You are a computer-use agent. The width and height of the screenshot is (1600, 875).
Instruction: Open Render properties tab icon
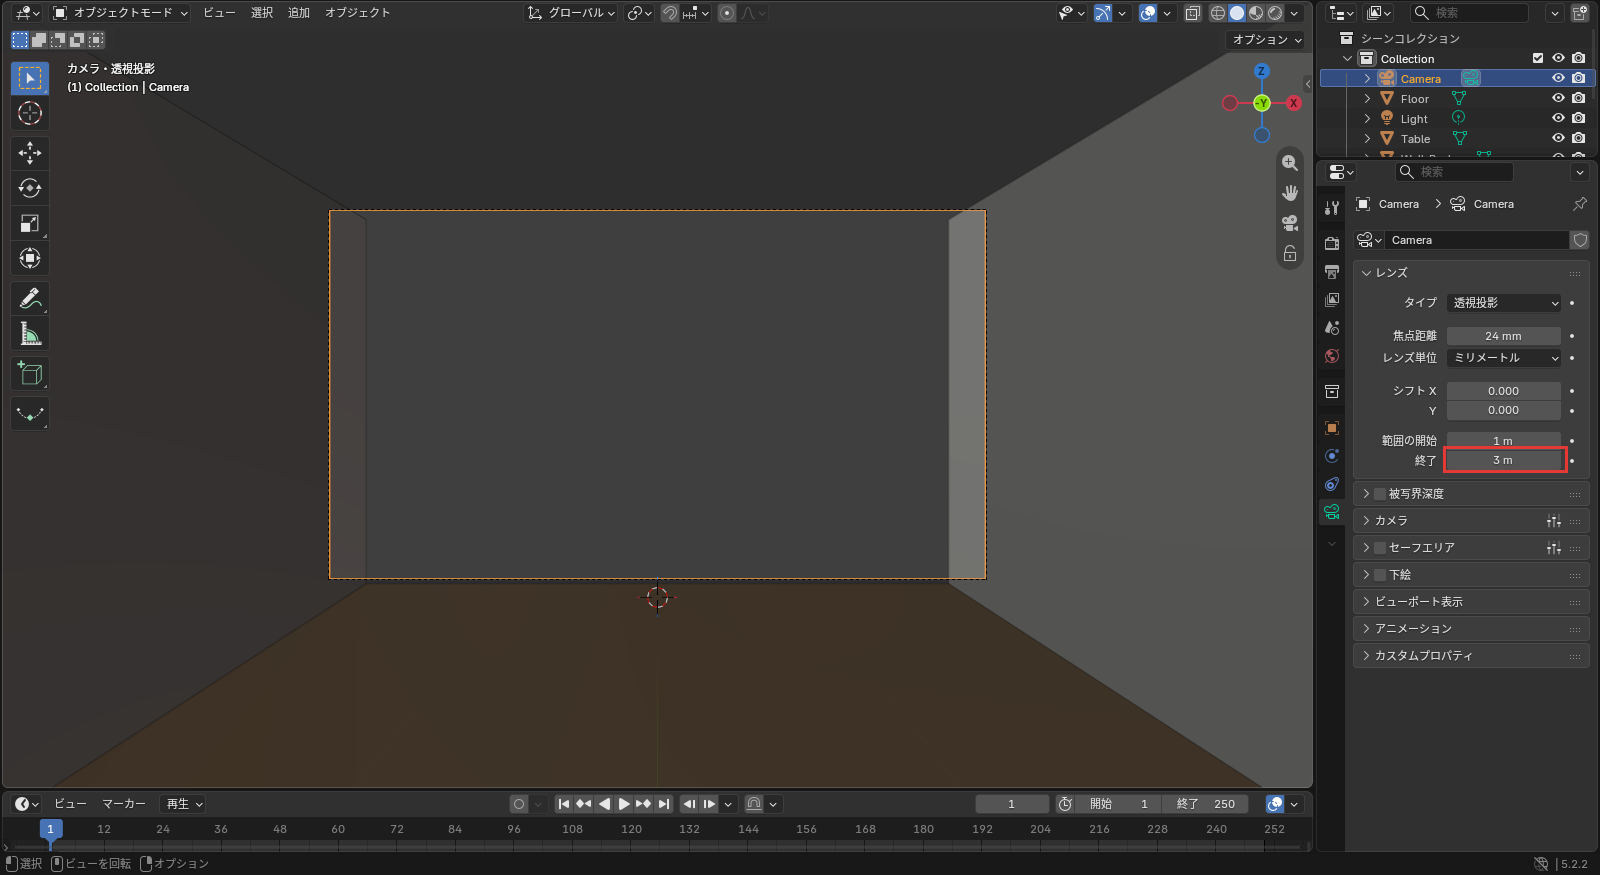click(1332, 243)
